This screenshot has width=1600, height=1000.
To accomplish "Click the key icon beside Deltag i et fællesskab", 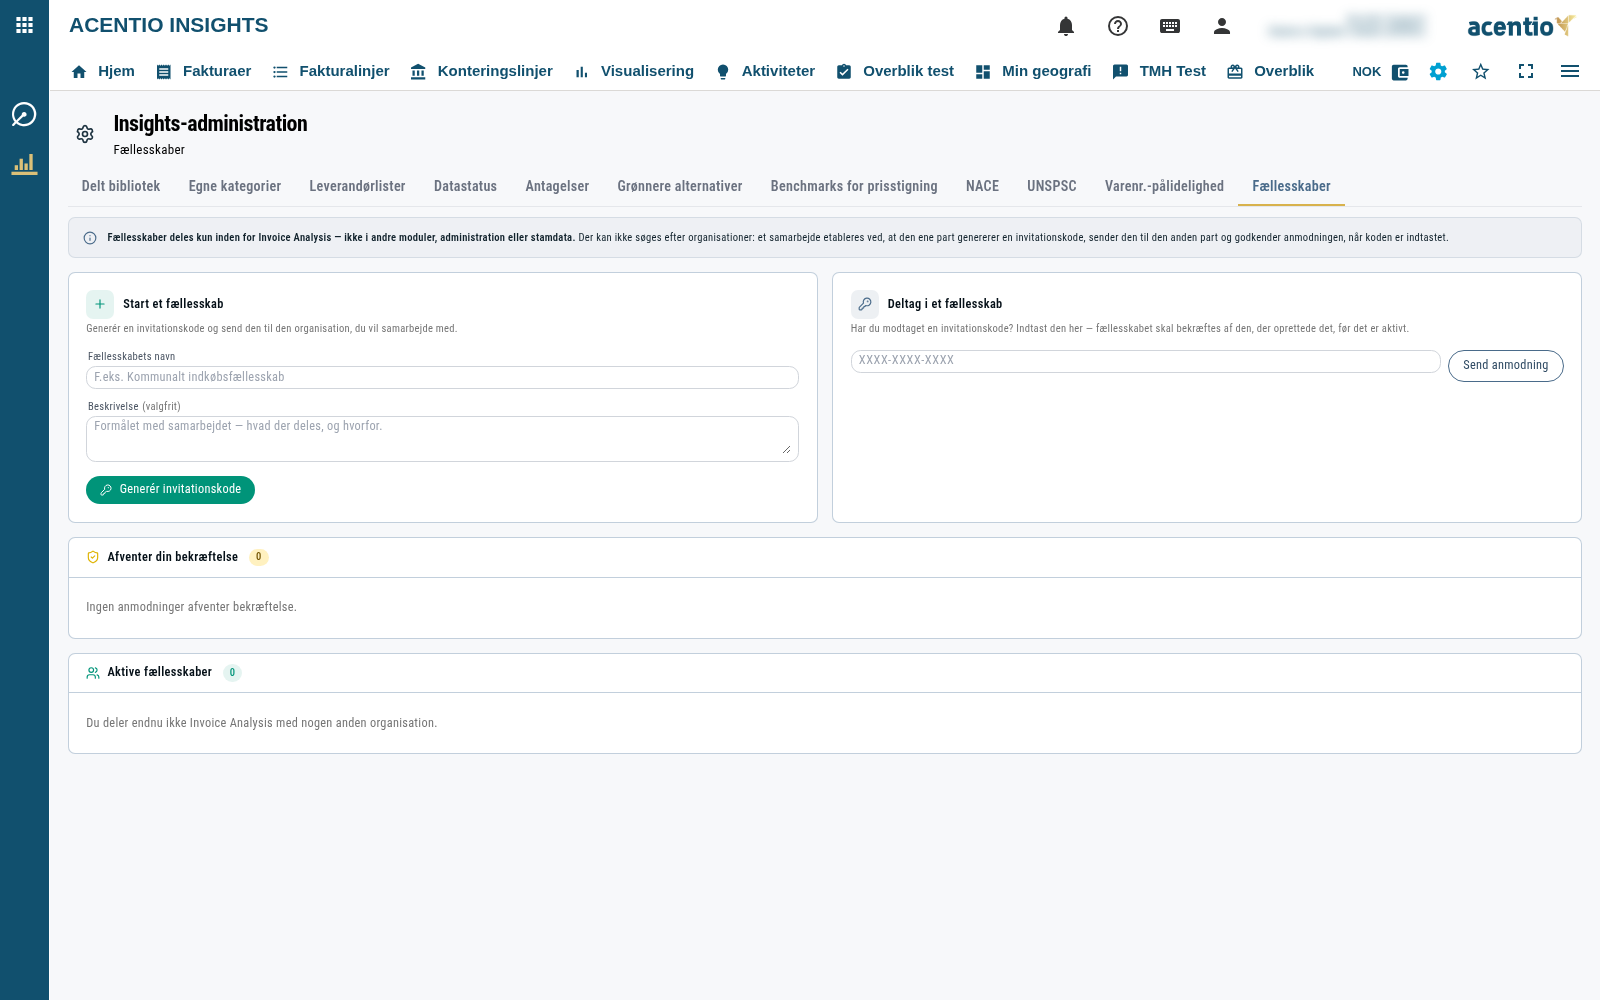I will (865, 304).
